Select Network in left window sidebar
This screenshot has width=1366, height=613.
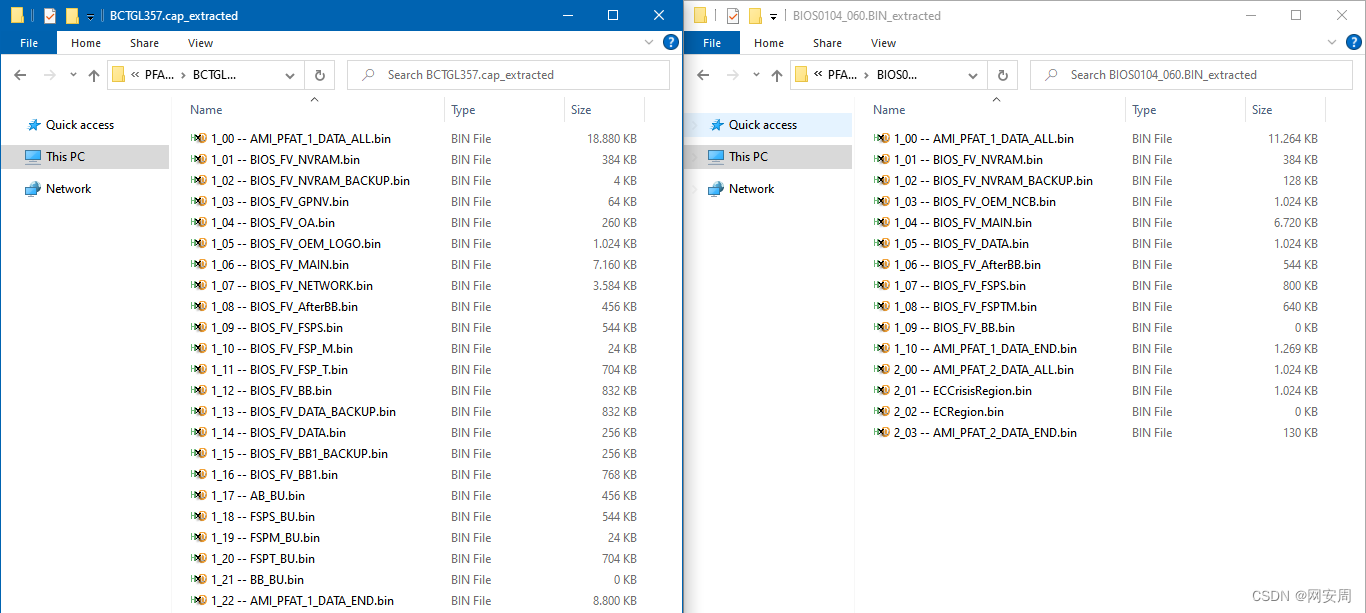[68, 189]
